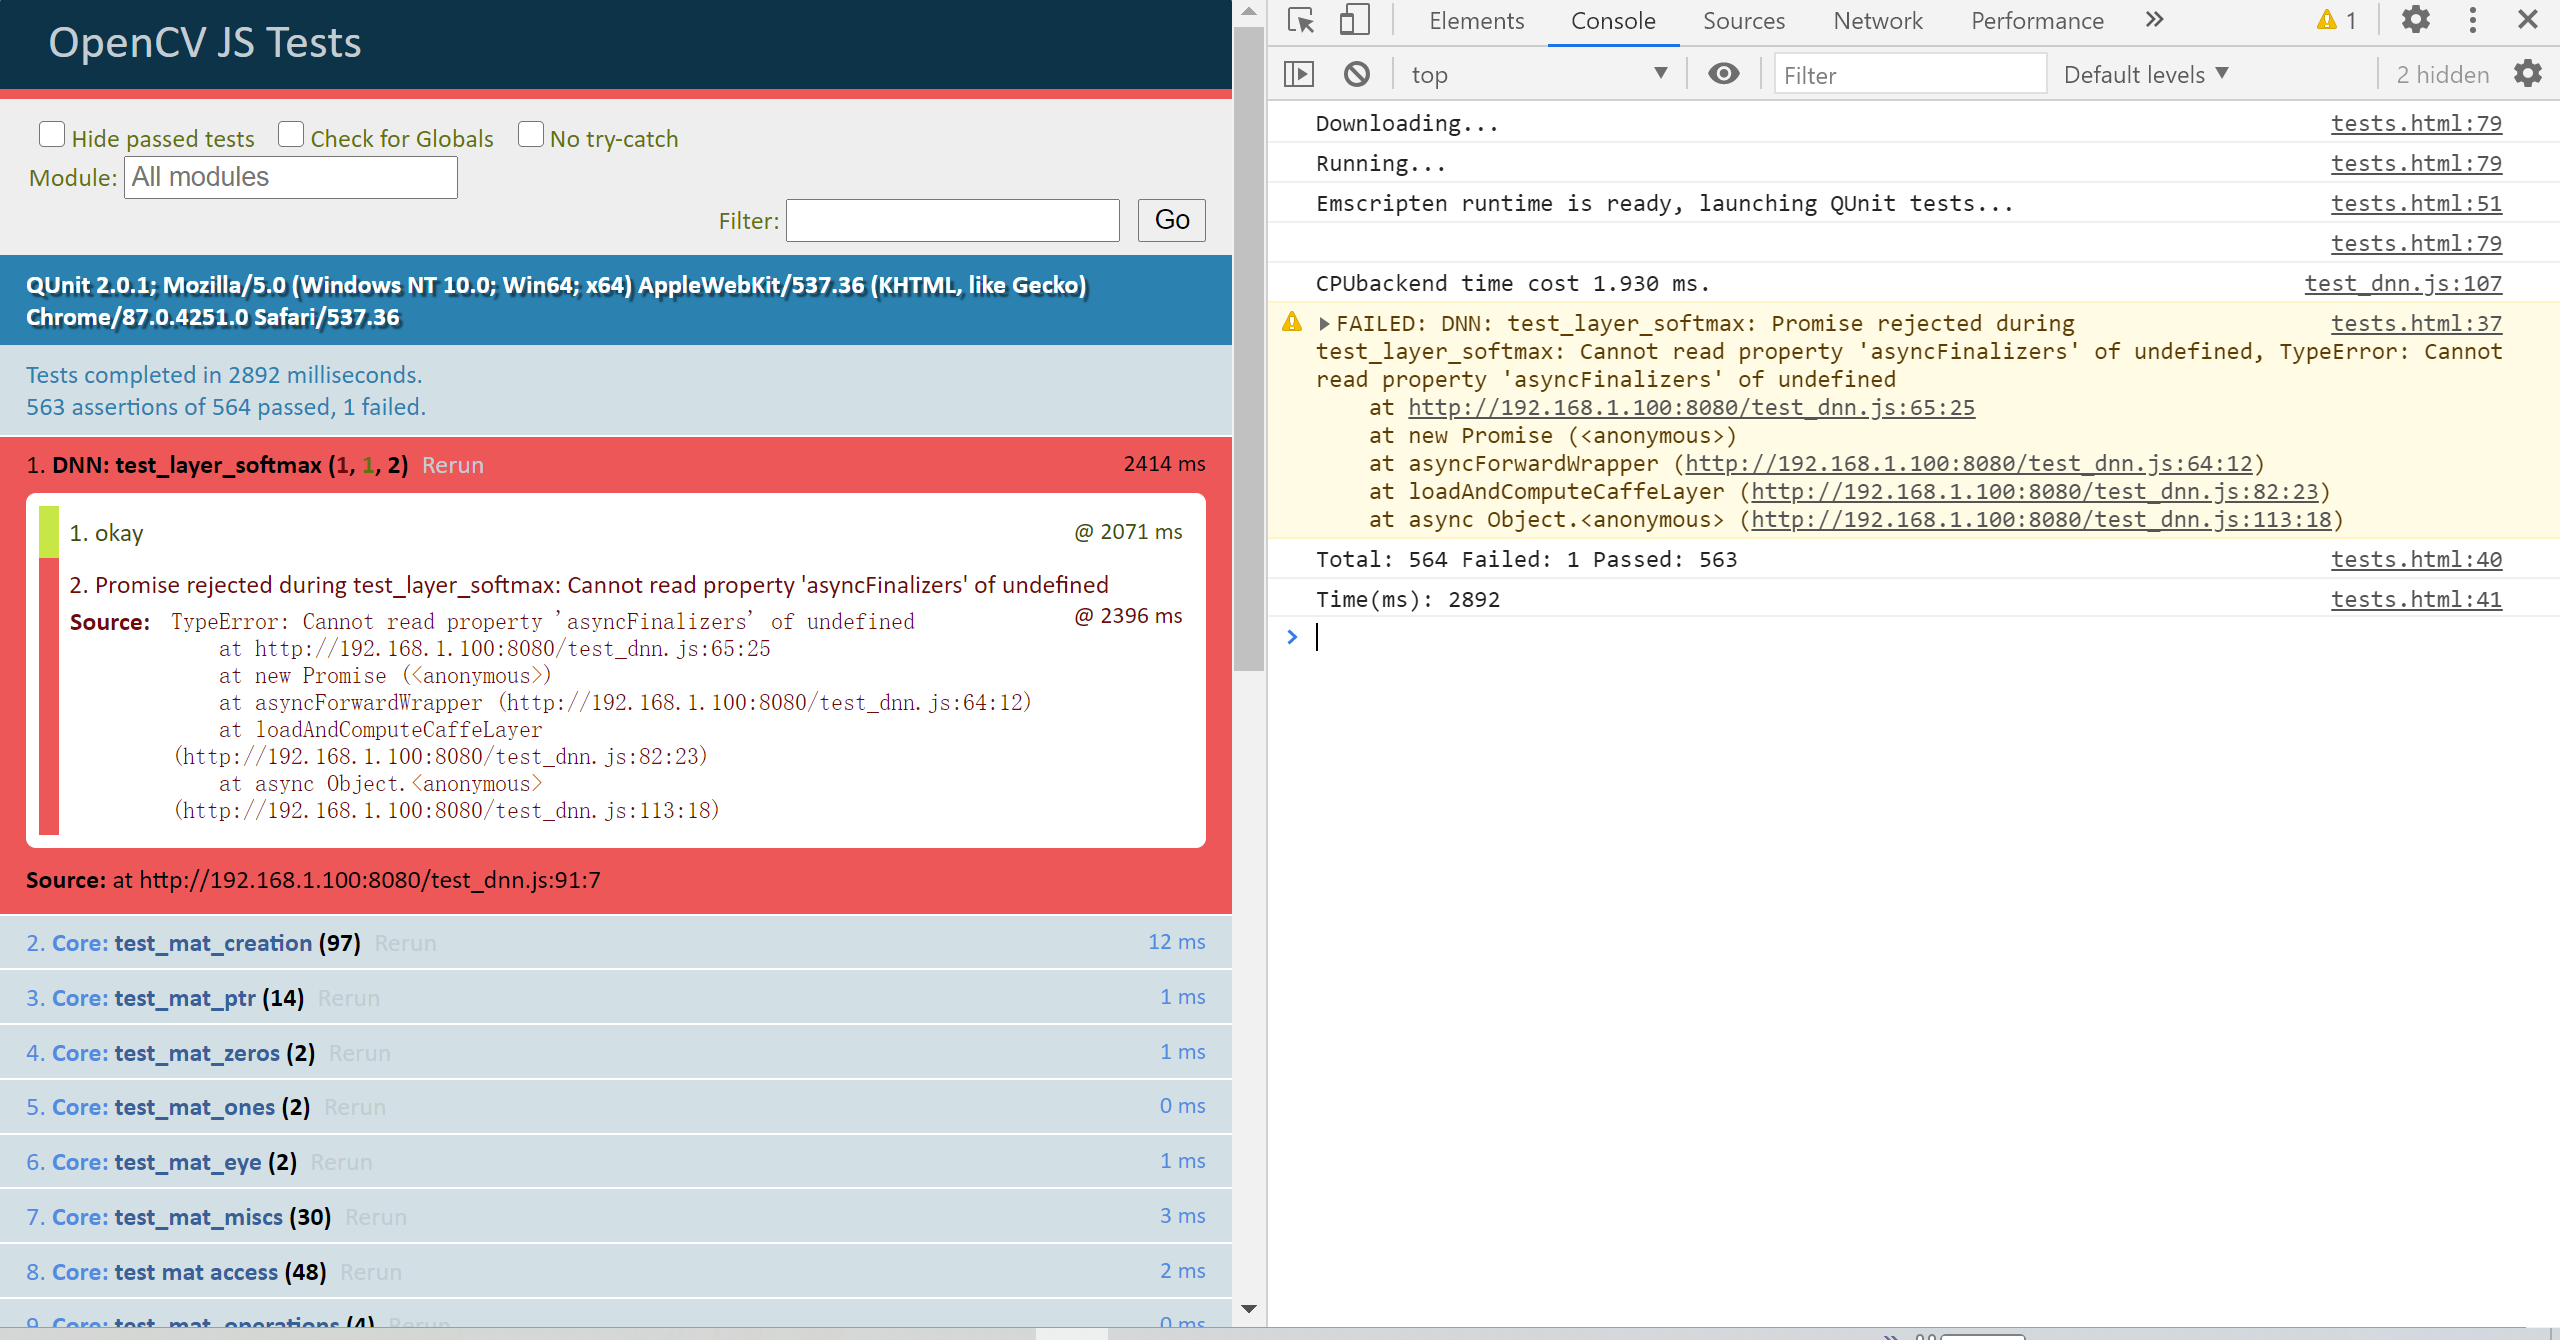Select the inspect element cursor tool
This screenshot has width=2560, height=1340.
pos(1299,20)
